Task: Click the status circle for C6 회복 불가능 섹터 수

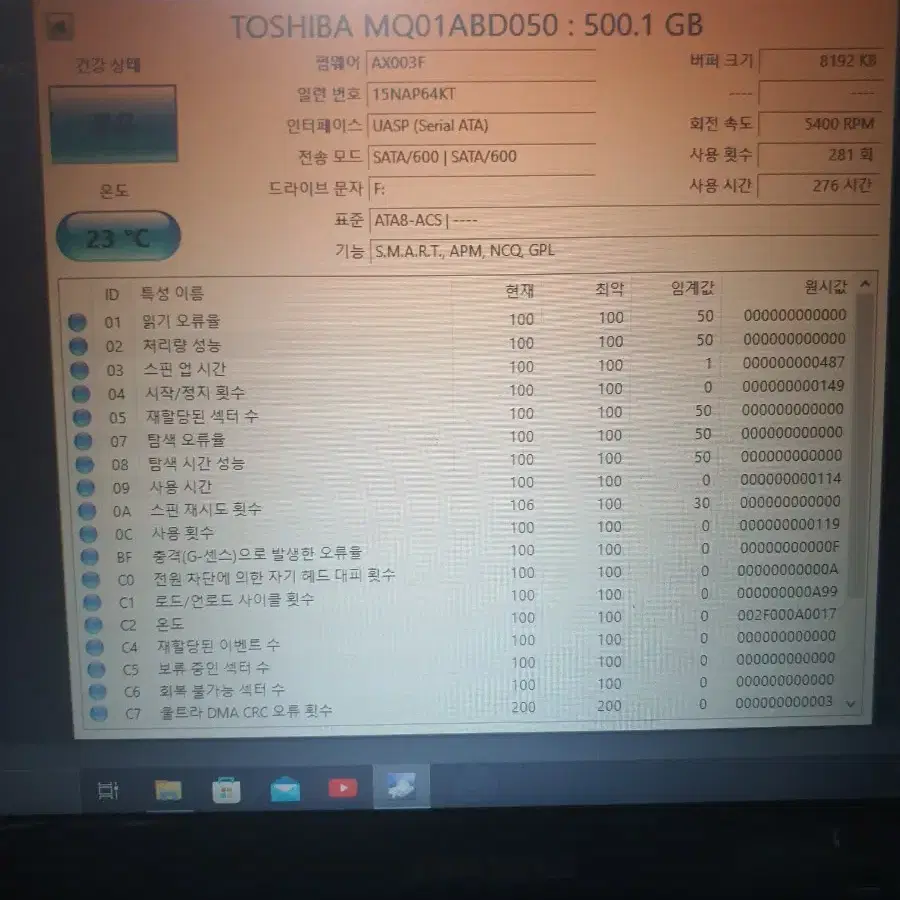Action: (98, 692)
